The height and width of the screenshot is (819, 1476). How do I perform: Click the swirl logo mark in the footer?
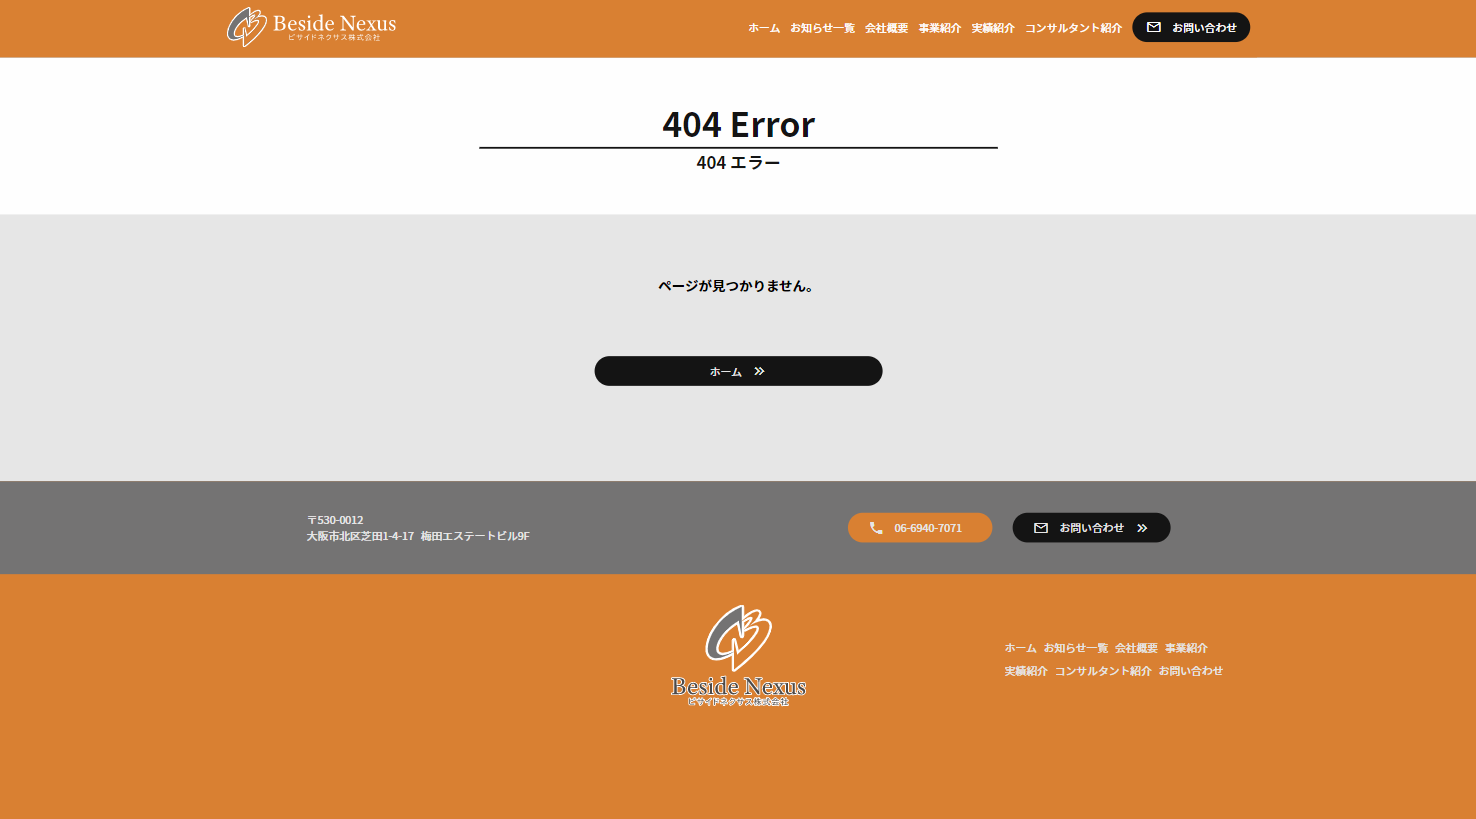tap(738, 635)
